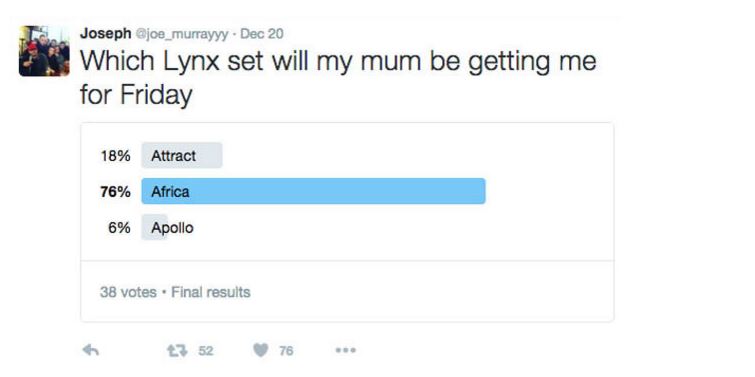
Task: Click the 18% result percentage
Action: (116, 156)
